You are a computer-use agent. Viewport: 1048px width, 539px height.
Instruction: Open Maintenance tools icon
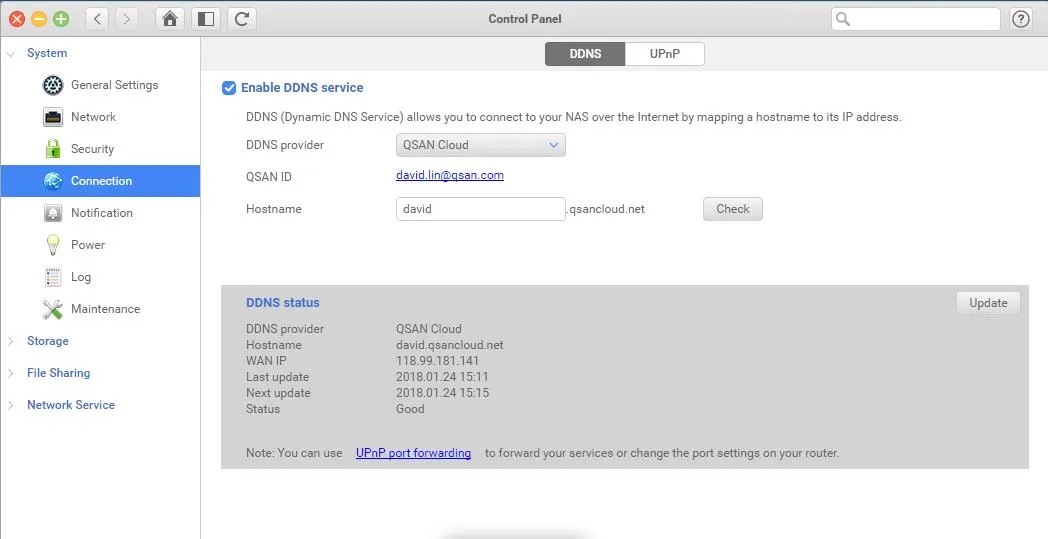[x=53, y=309]
